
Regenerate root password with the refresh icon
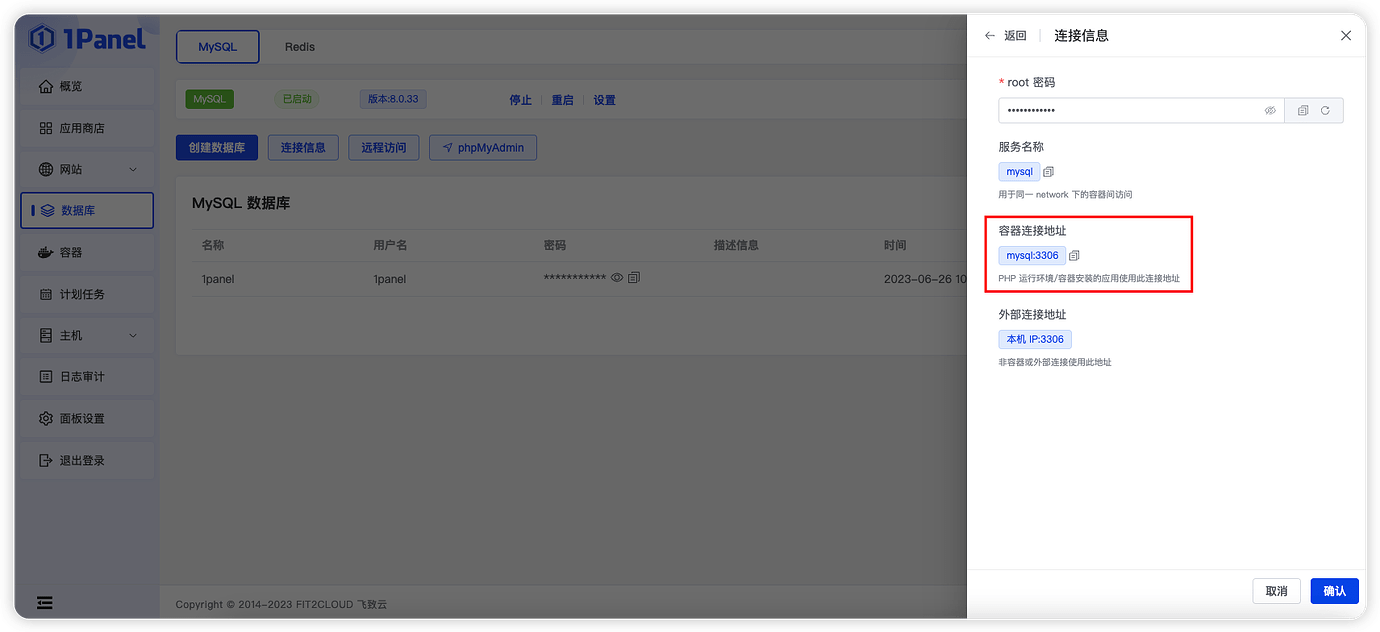coord(1325,110)
